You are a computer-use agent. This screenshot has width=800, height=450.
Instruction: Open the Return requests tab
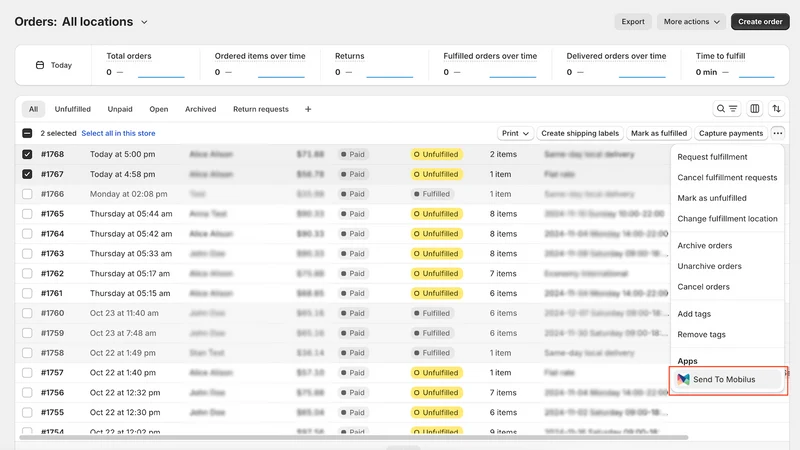tap(261, 109)
